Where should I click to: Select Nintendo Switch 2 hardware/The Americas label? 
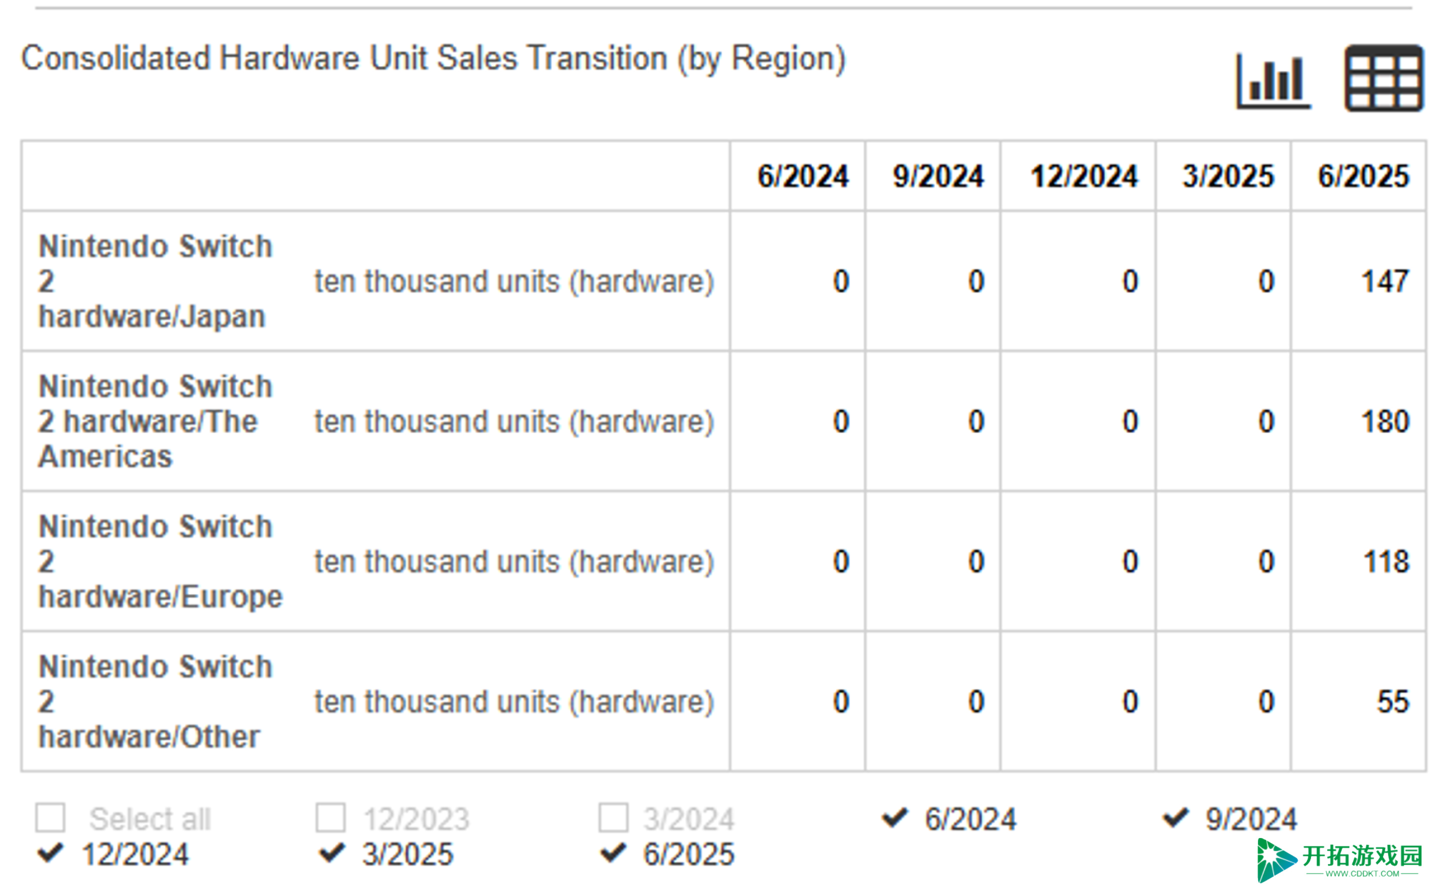coord(155,421)
